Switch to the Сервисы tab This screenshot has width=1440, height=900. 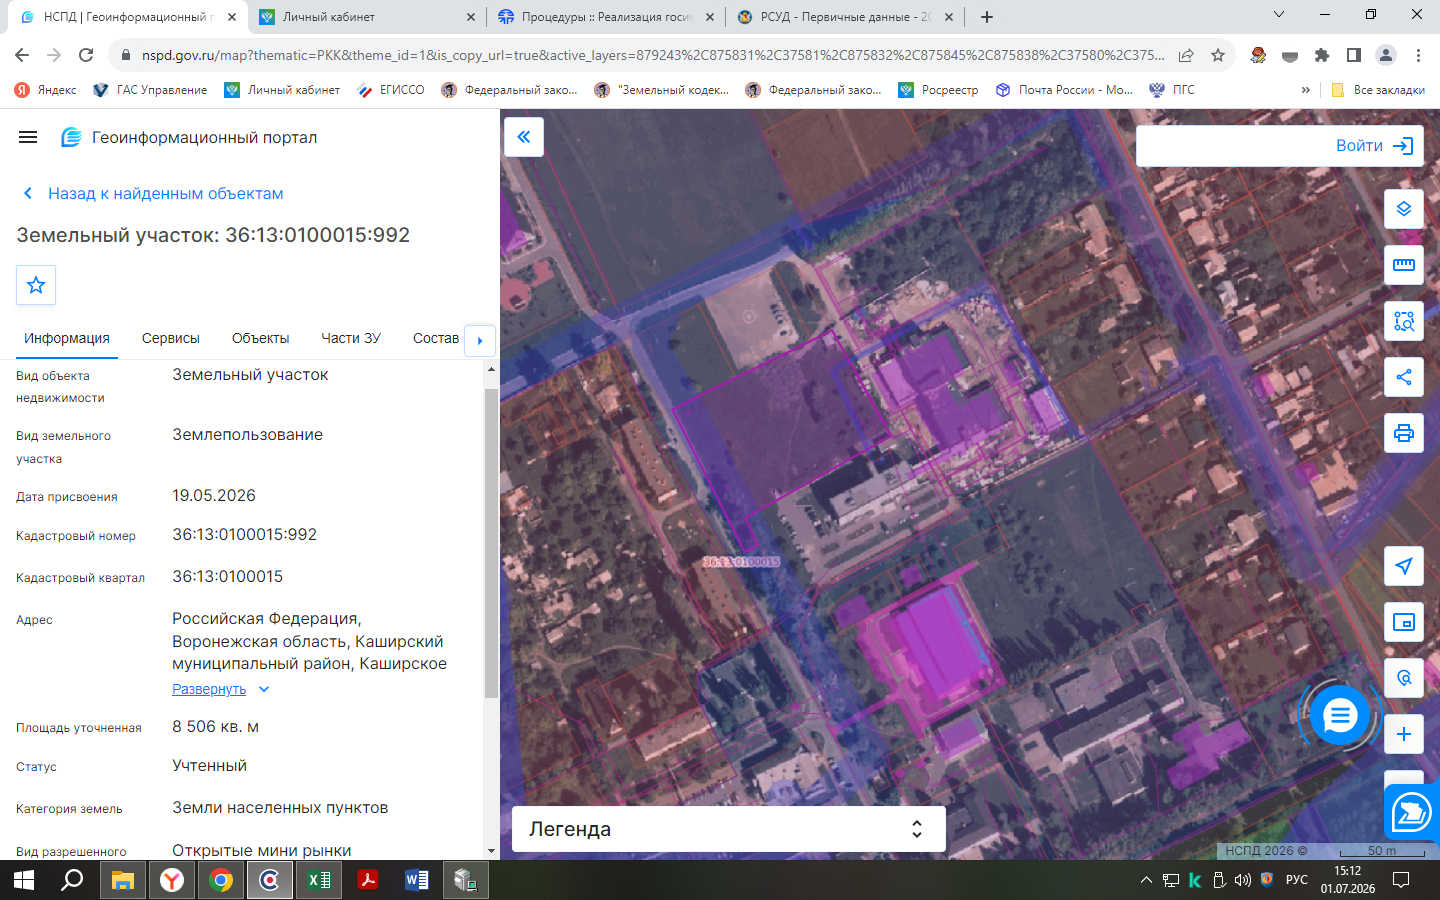tap(171, 338)
